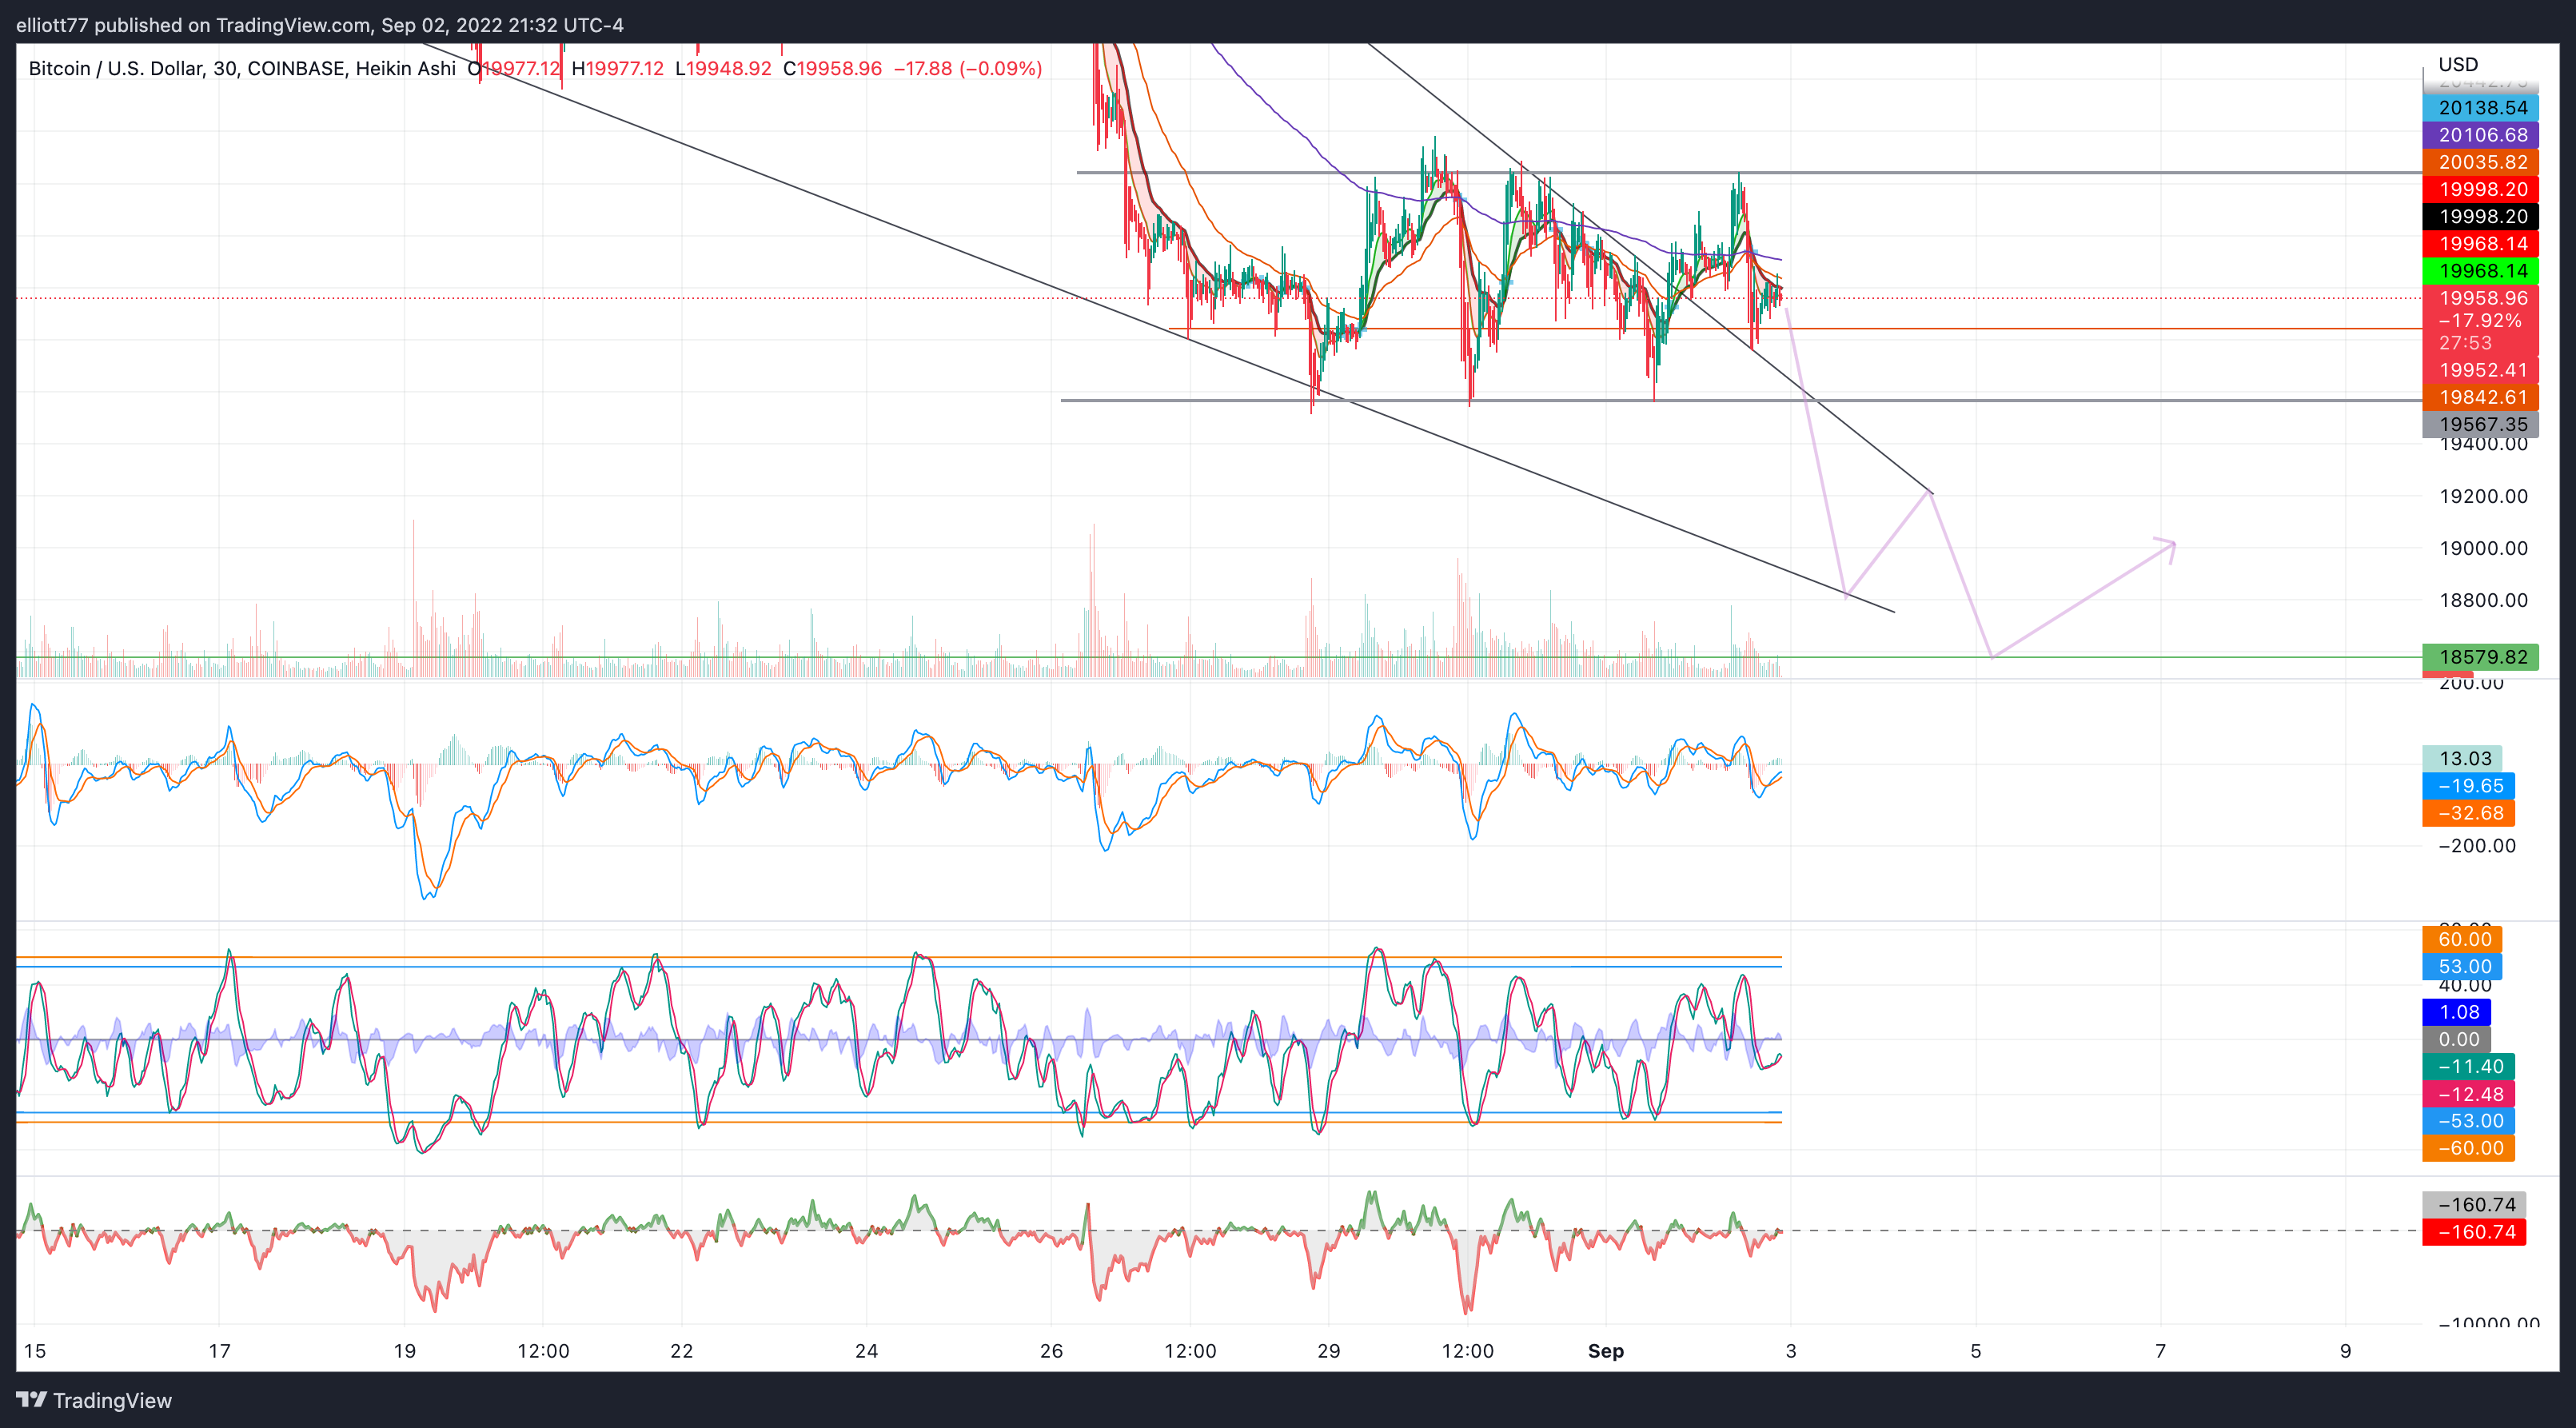
Task: Click the high value H19977.12 in header
Action: (617, 68)
